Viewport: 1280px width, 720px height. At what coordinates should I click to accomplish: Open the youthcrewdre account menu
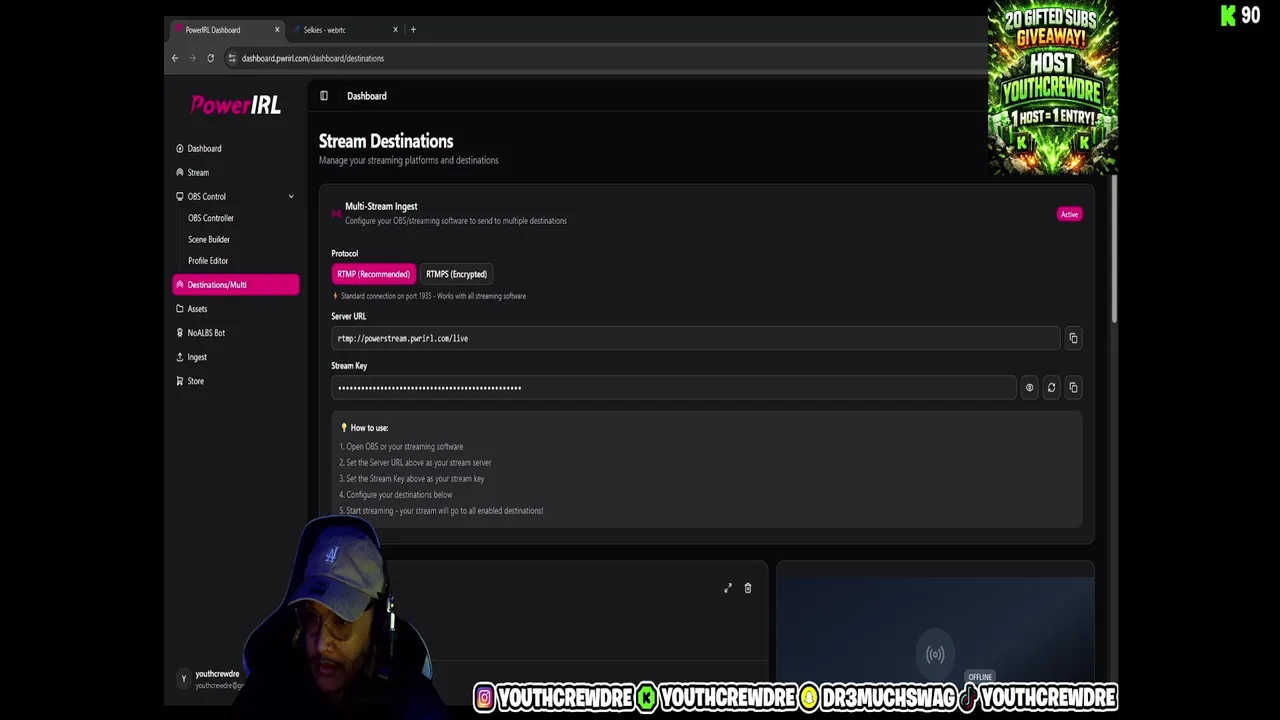212,679
